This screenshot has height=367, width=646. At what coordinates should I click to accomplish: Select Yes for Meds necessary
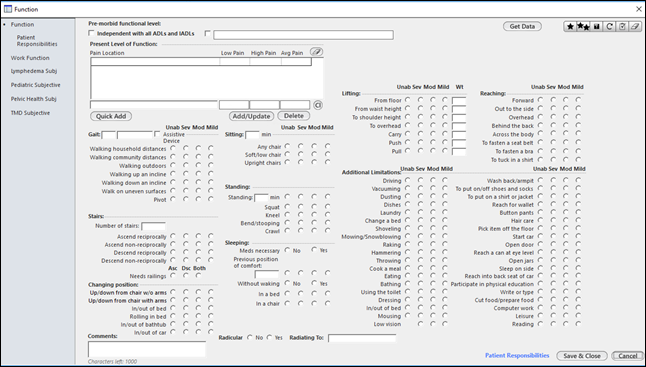(x=314, y=250)
